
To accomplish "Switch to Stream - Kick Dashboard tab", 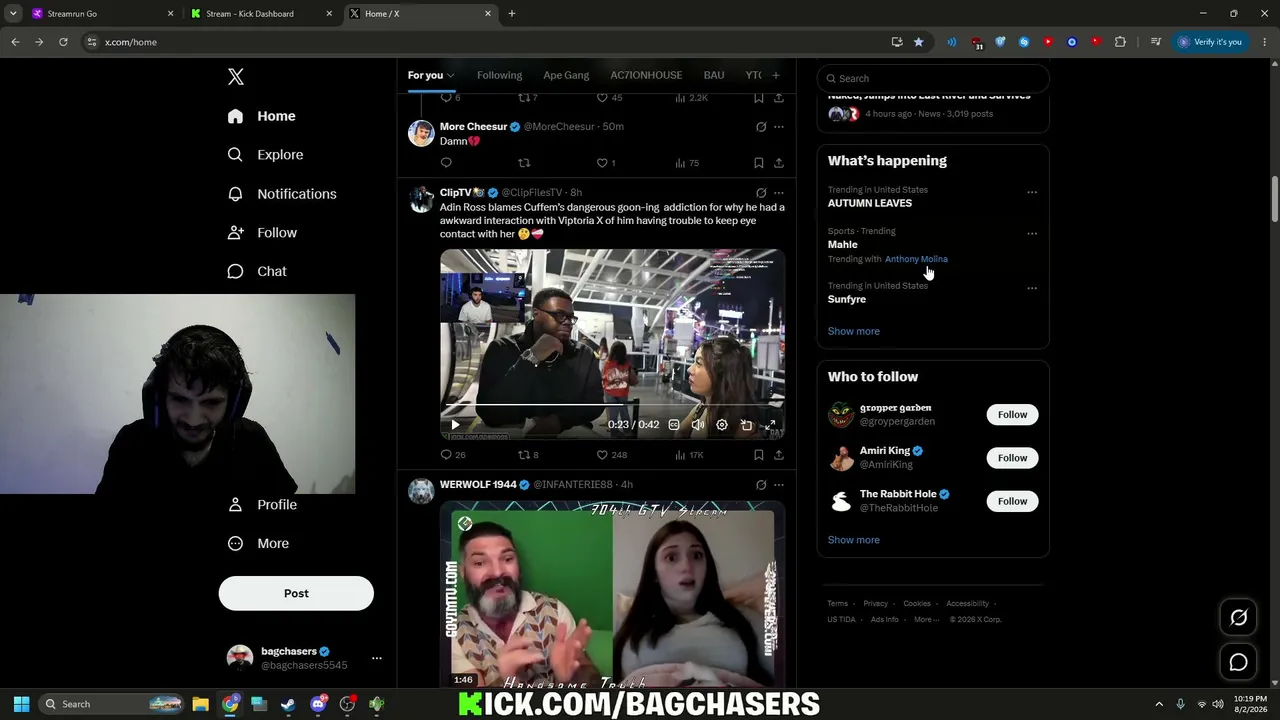I will coord(260,14).
